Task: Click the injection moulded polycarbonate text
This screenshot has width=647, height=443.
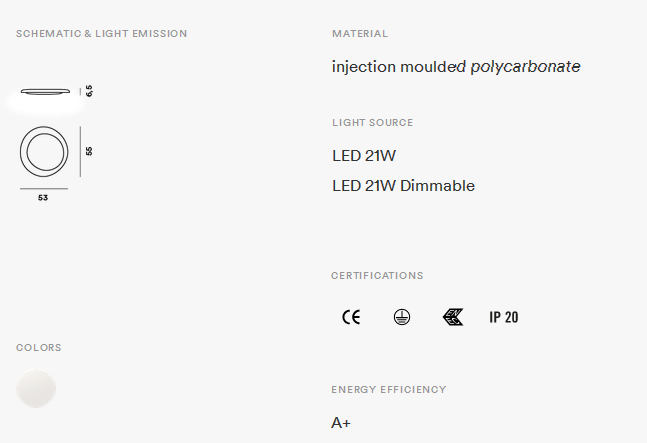Action: [x=456, y=67]
